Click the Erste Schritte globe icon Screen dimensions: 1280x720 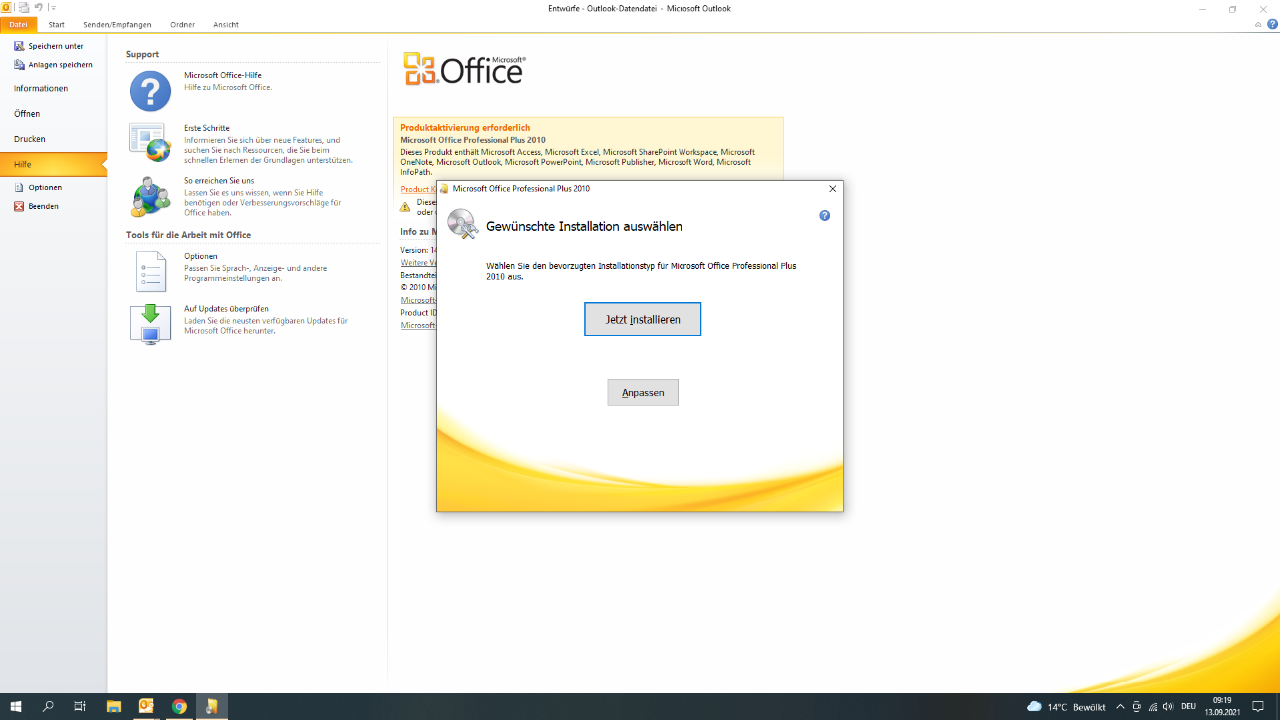(150, 142)
